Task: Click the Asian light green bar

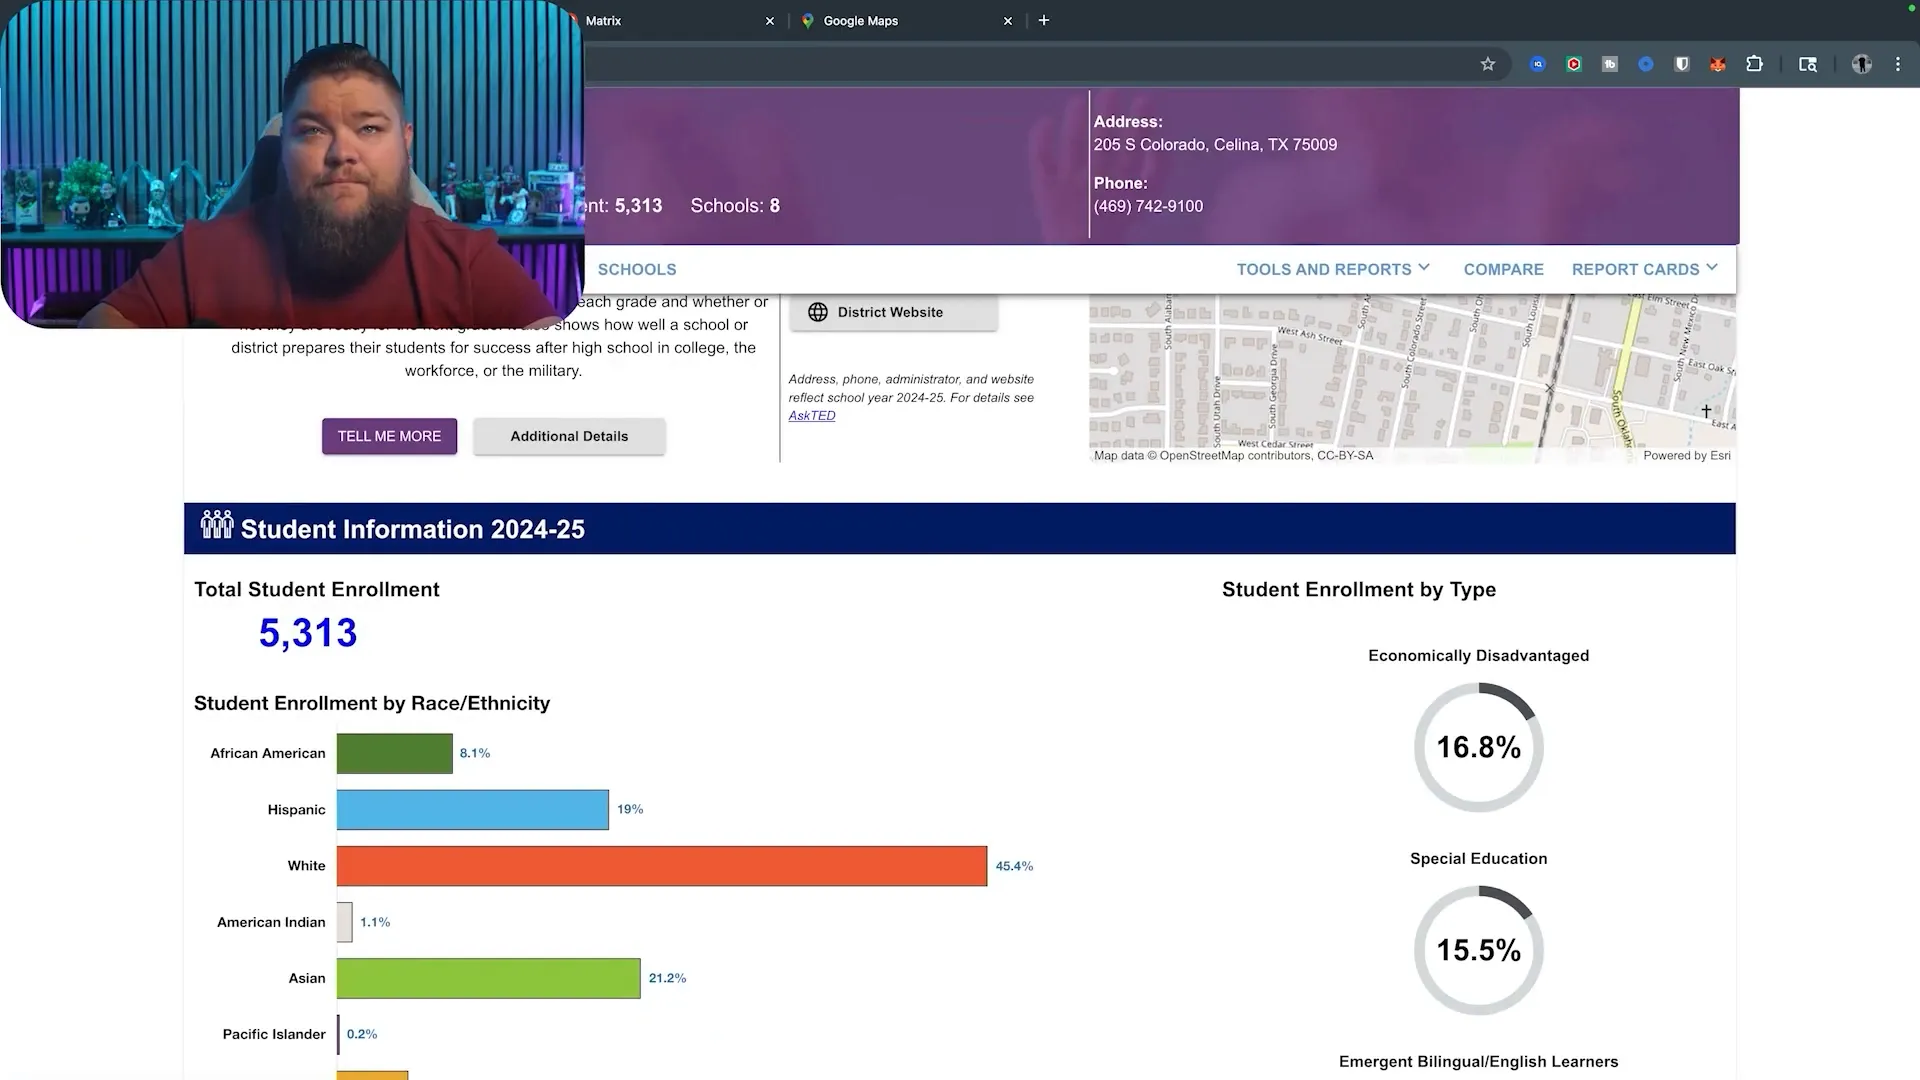Action: [x=488, y=978]
